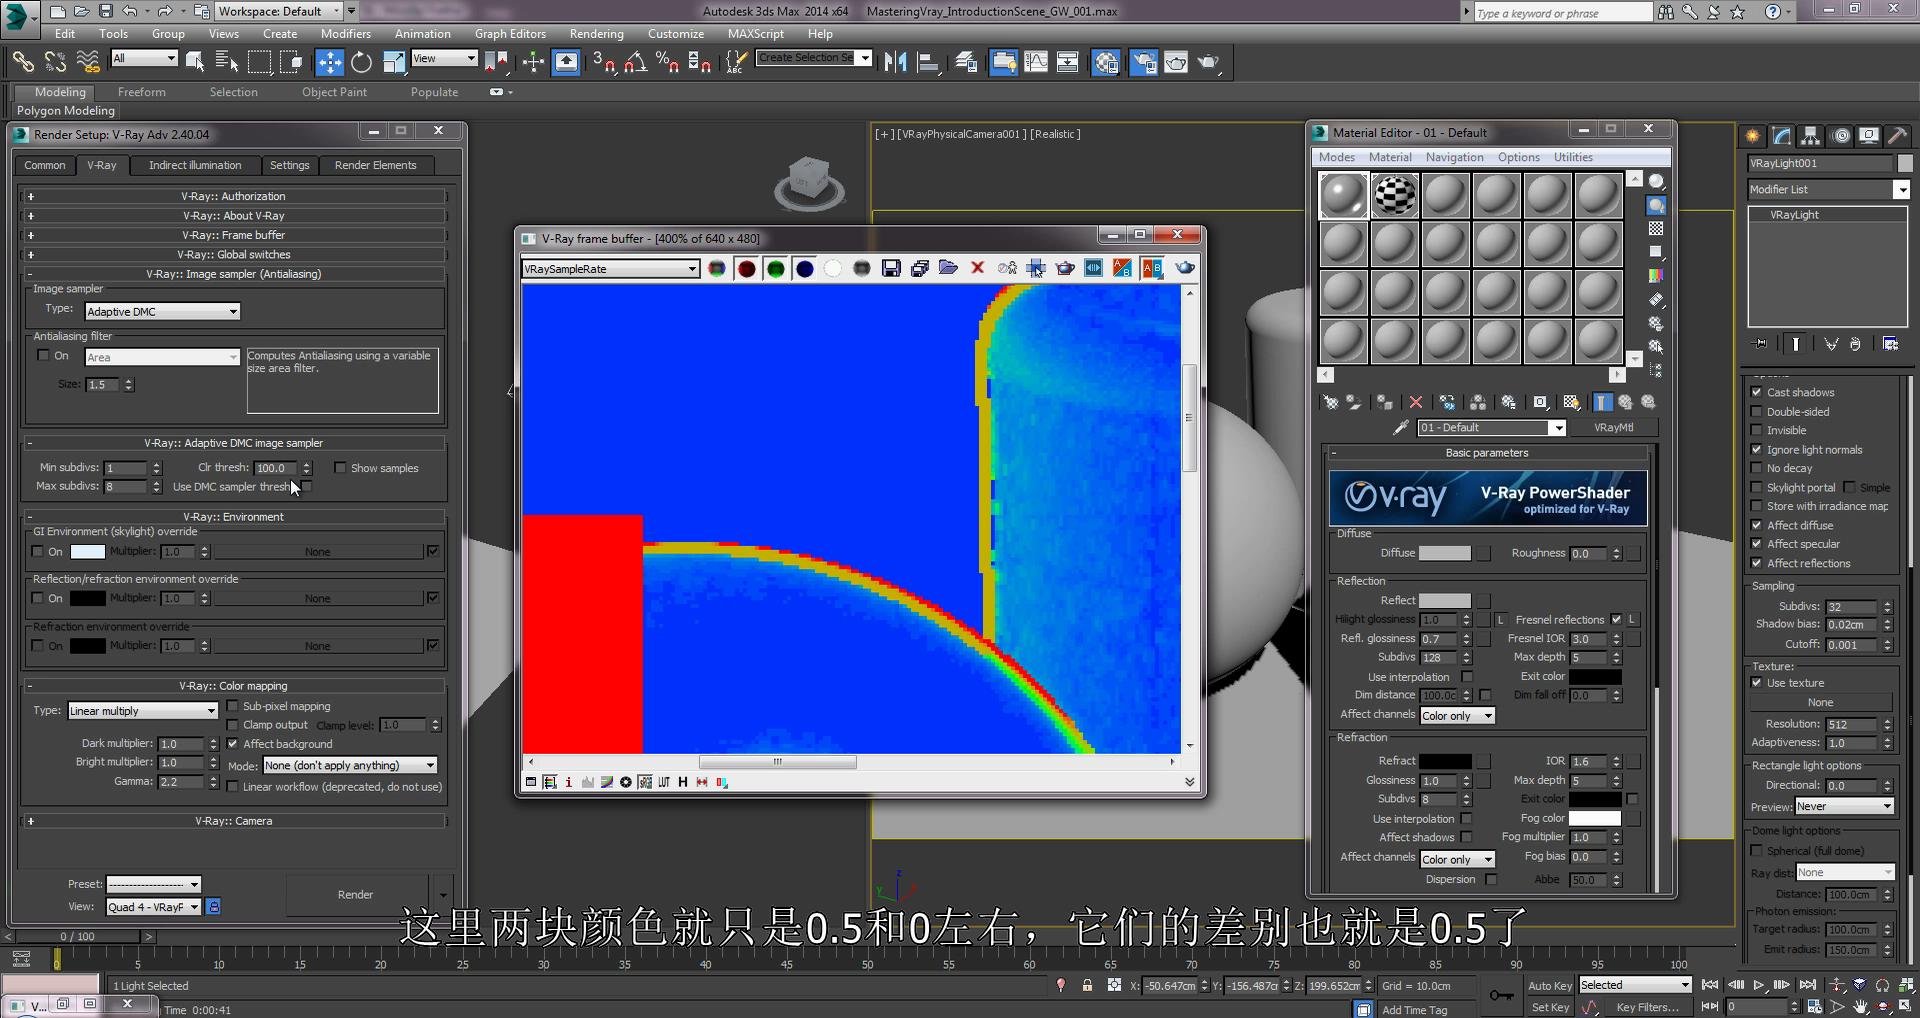Select the Move tool in main toolbar

tap(329, 62)
